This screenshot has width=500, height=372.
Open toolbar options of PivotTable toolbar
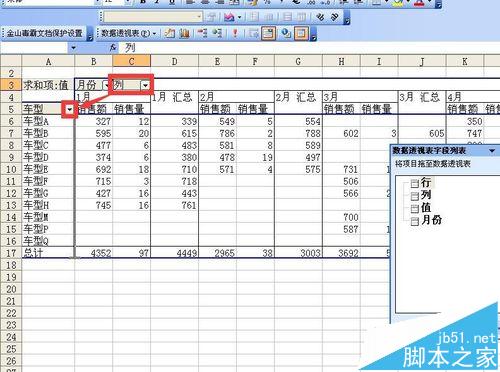[x=313, y=34]
